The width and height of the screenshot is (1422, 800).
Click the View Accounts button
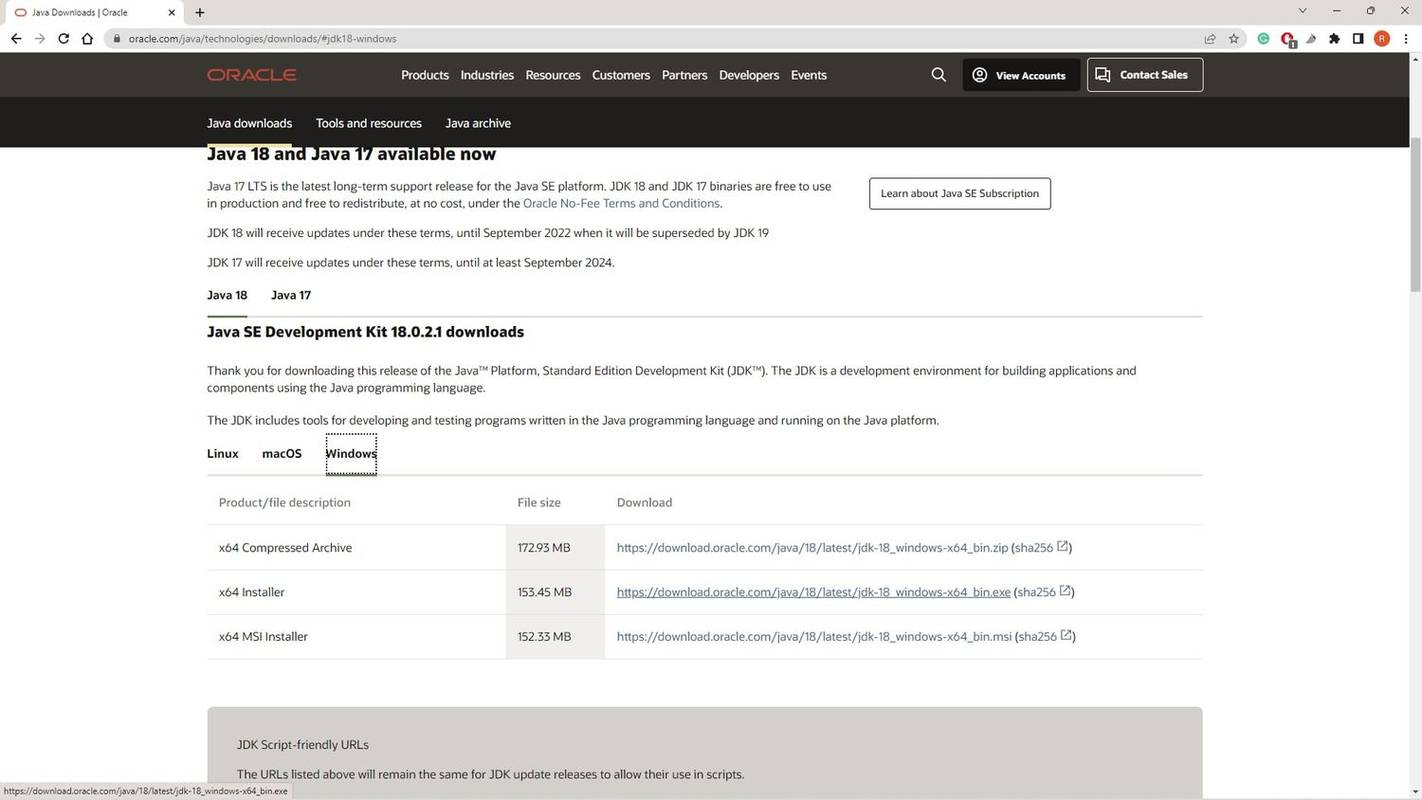click(1021, 75)
